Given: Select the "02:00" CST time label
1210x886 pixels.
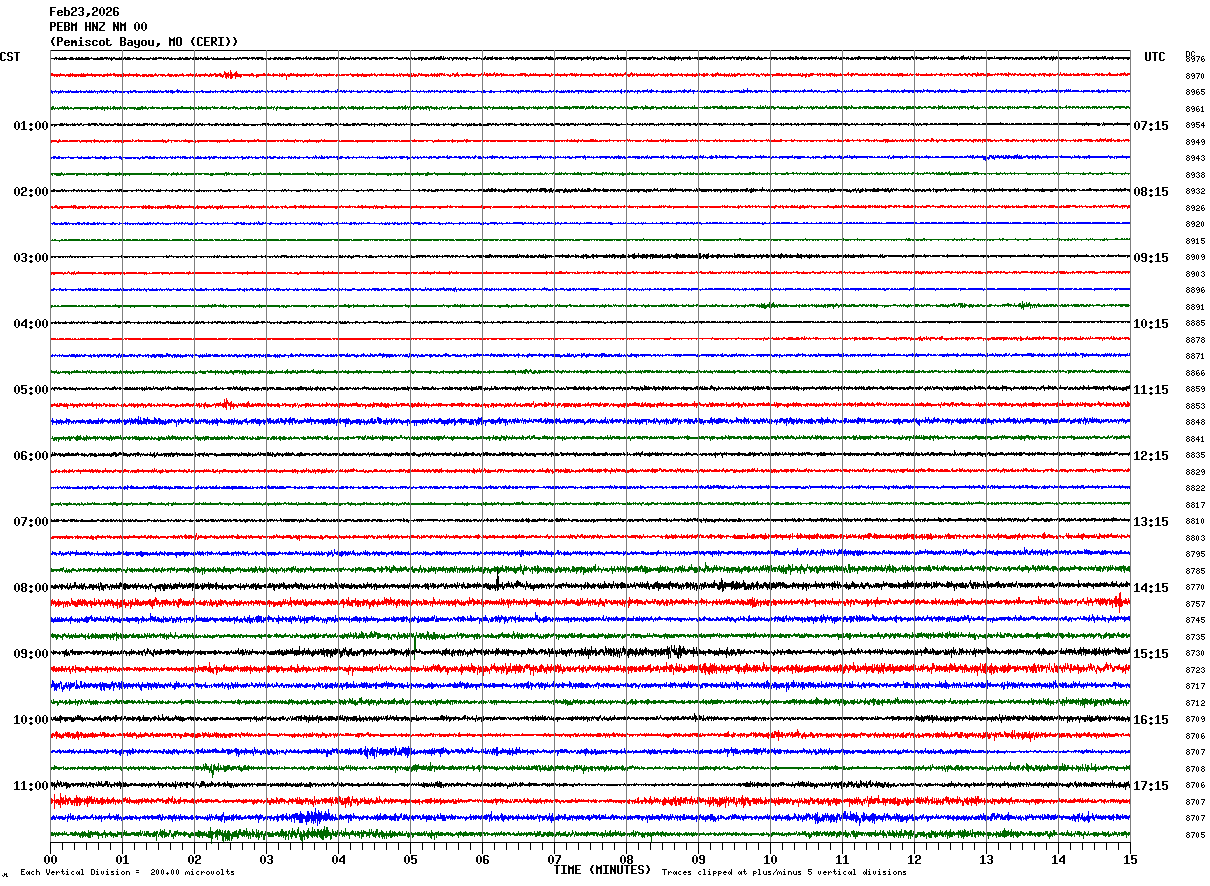Looking at the screenshot, I should tap(31, 192).
